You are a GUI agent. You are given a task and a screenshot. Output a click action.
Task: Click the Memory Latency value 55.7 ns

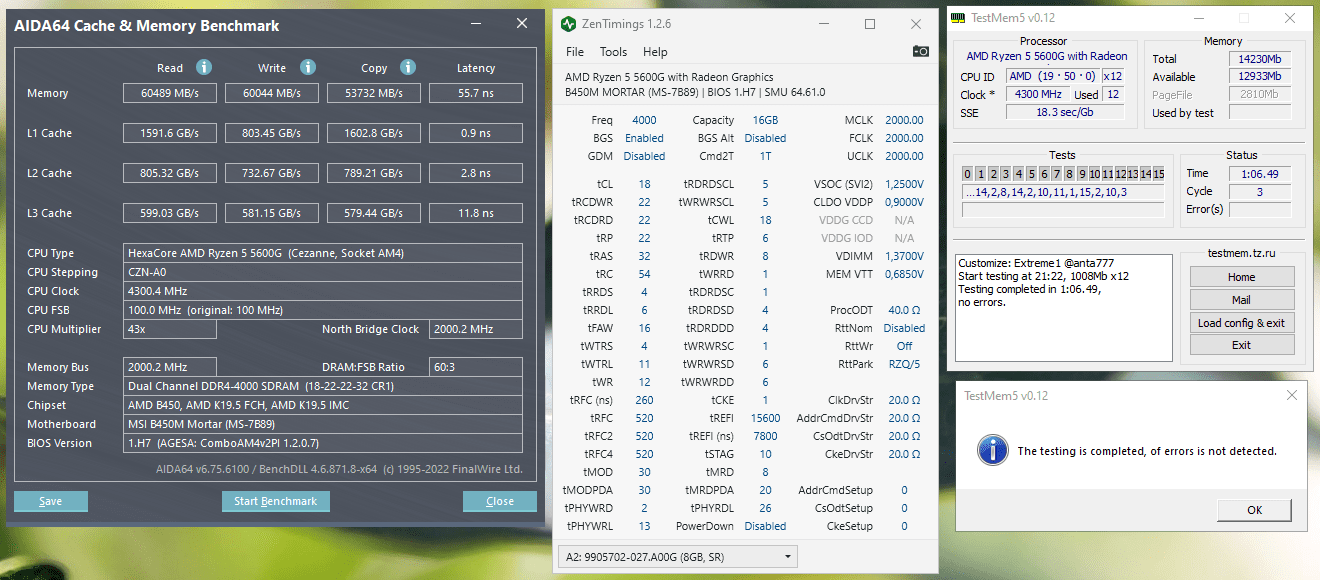pos(476,93)
